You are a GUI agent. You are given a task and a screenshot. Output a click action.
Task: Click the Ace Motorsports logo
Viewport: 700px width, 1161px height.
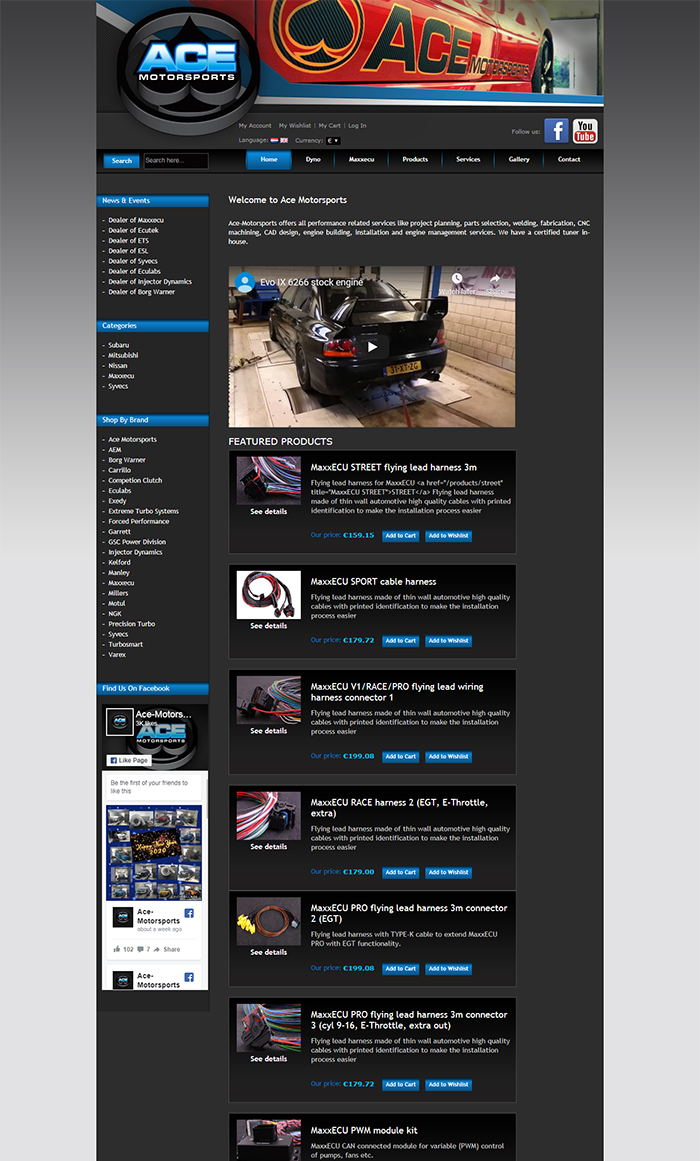[x=188, y=69]
